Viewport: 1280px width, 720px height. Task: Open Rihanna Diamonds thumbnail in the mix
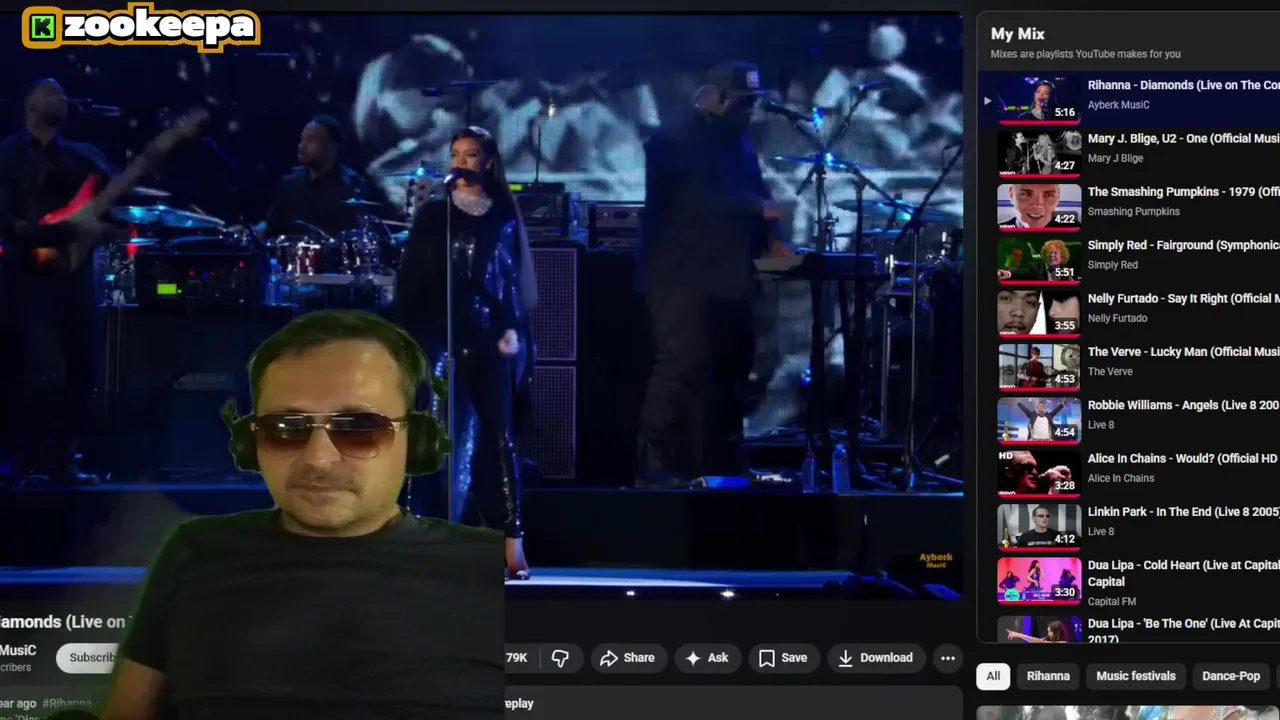click(1039, 100)
